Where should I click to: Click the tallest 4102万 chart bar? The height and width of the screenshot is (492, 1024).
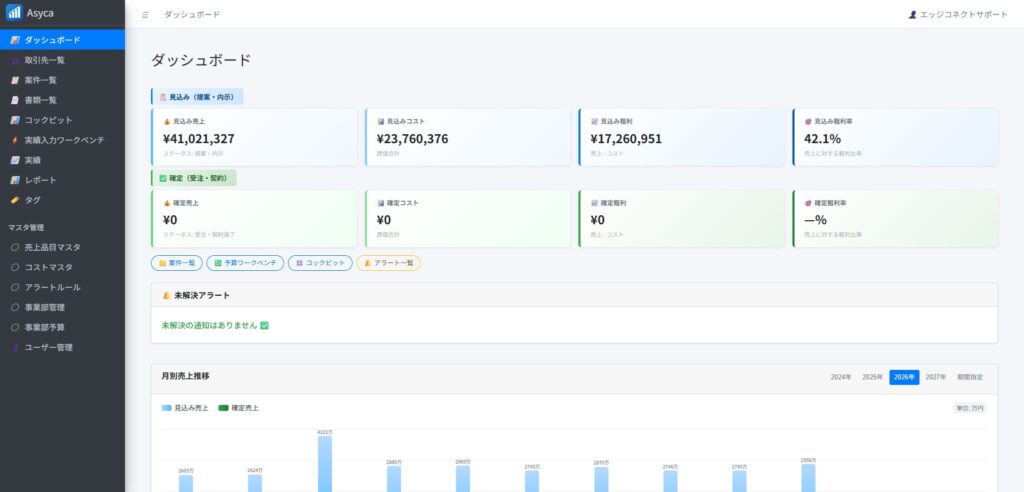(x=325, y=464)
